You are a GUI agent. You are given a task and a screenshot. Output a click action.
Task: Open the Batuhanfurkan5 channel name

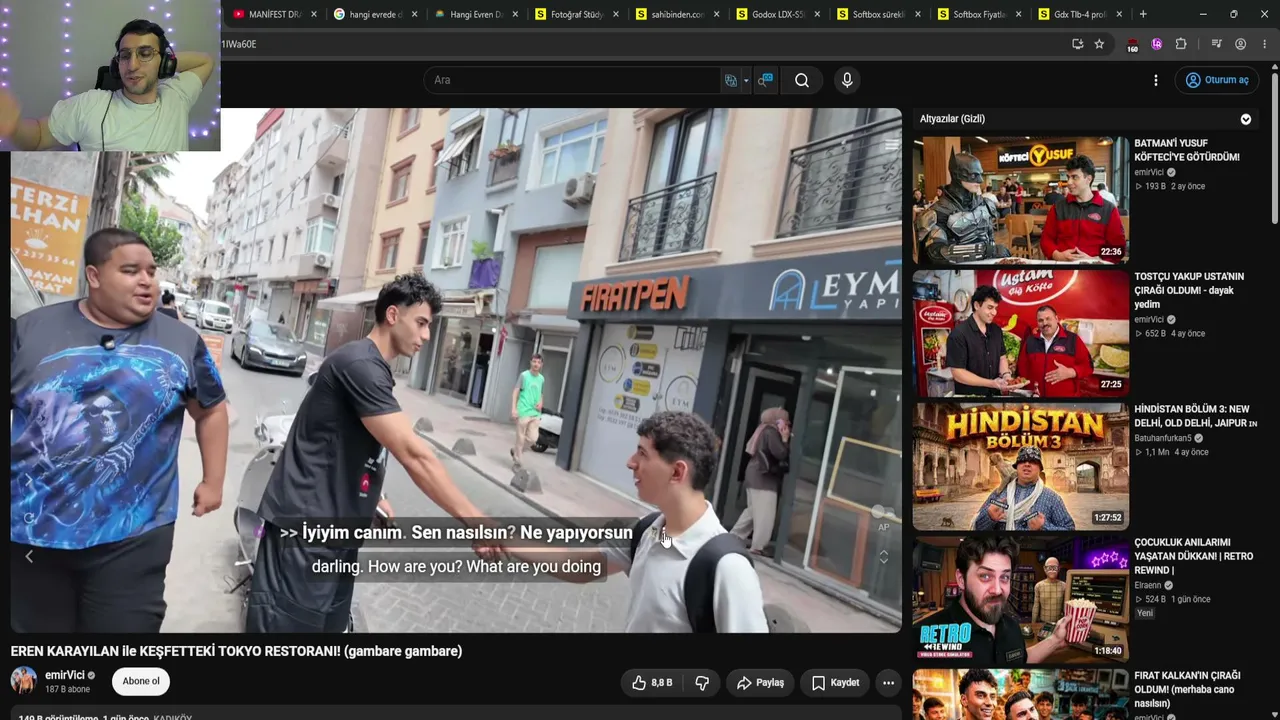pyautogui.click(x=1163, y=438)
